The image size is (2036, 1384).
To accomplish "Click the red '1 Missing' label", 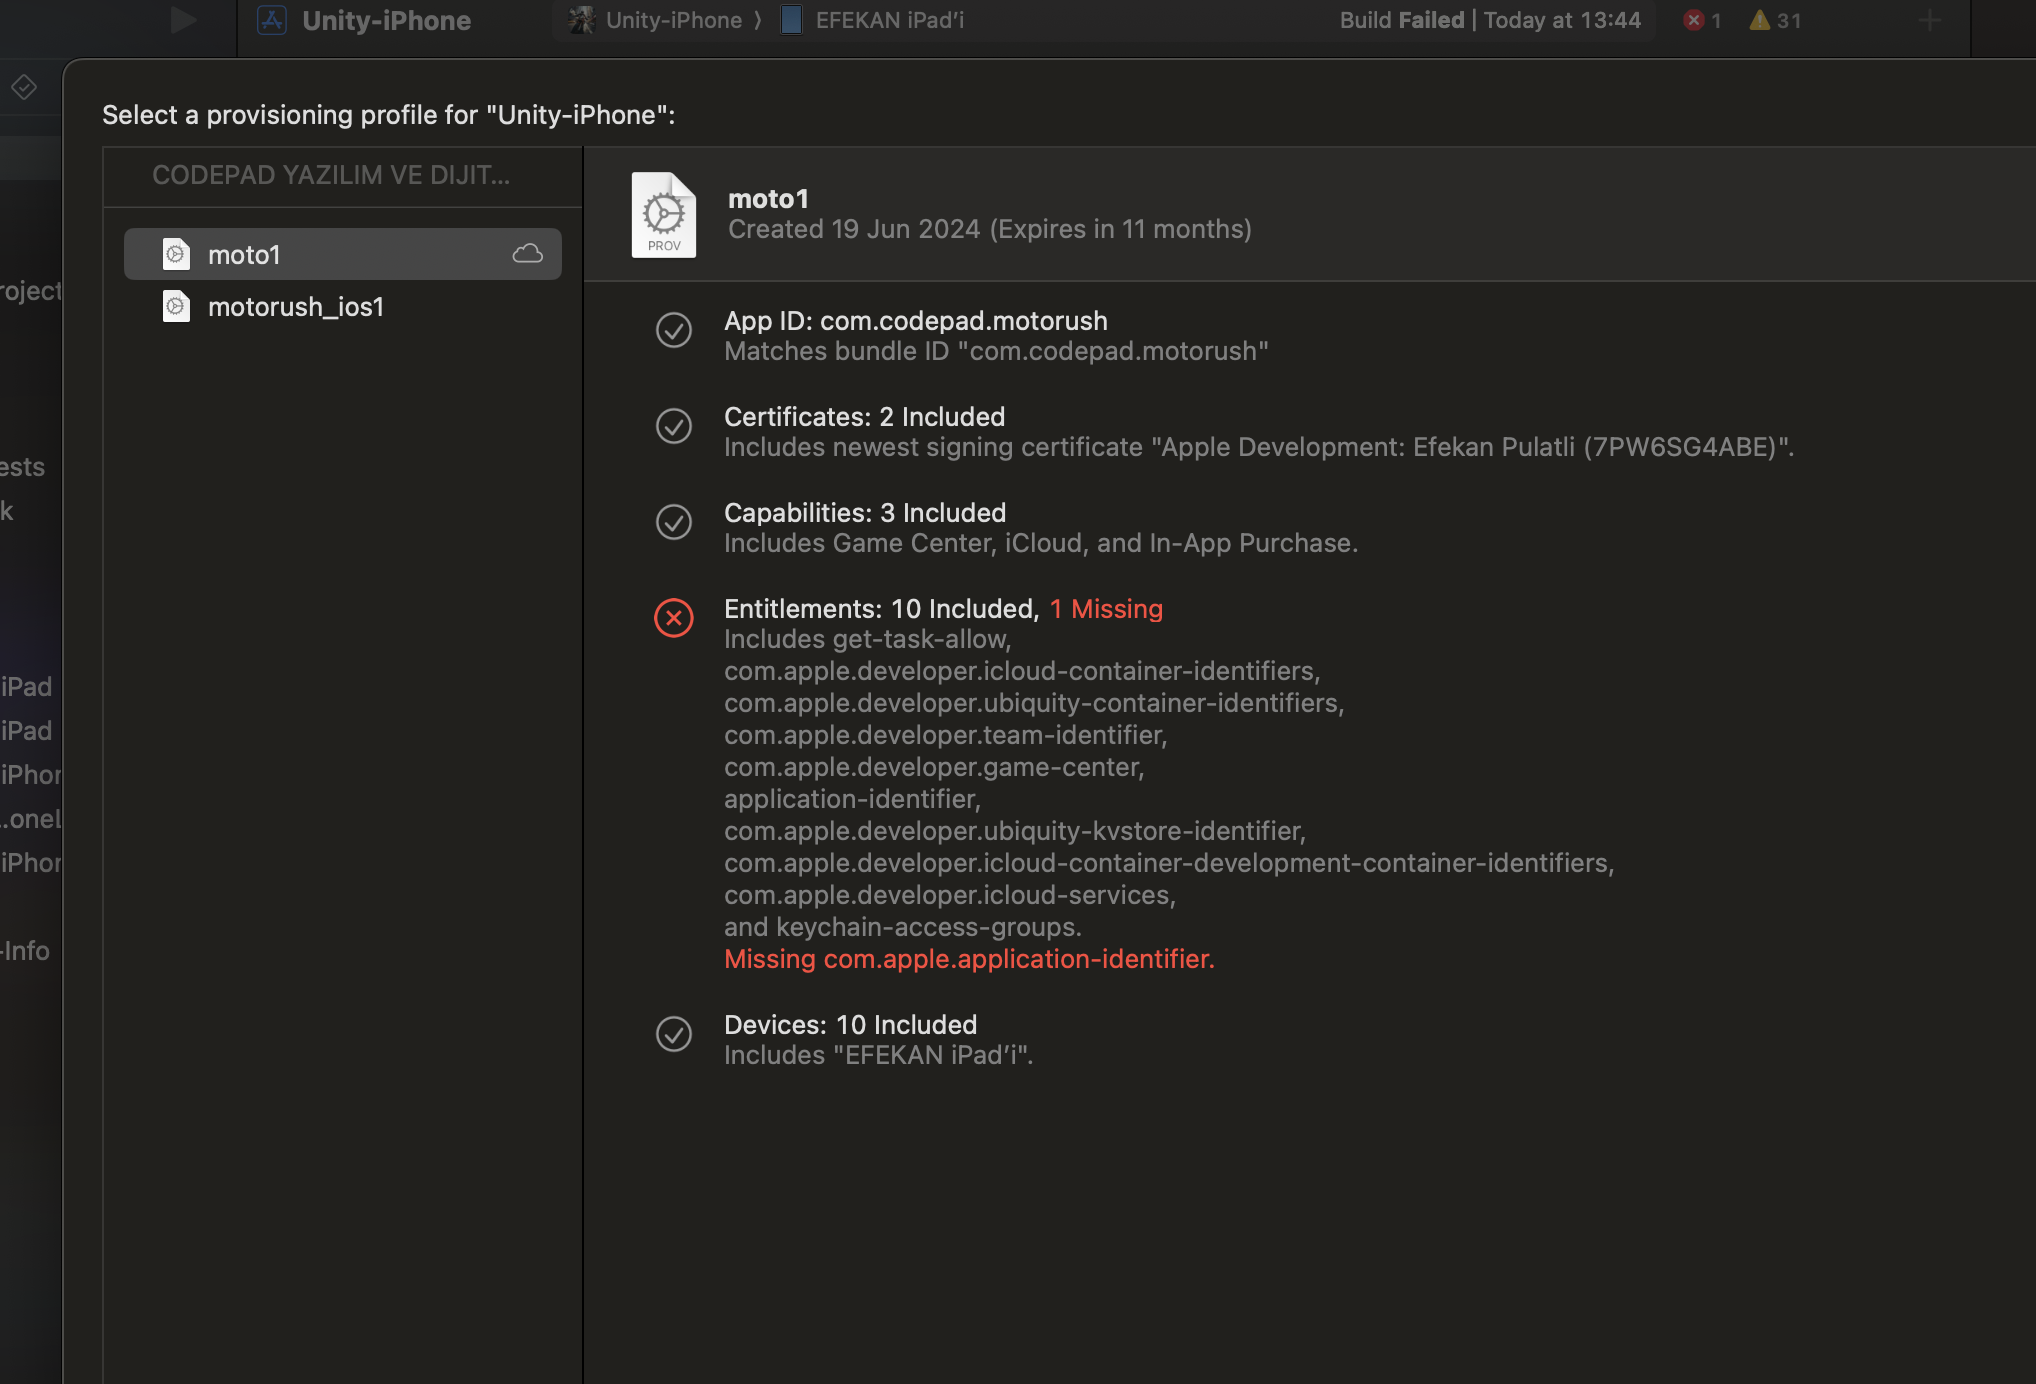I will [x=1106, y=609].
